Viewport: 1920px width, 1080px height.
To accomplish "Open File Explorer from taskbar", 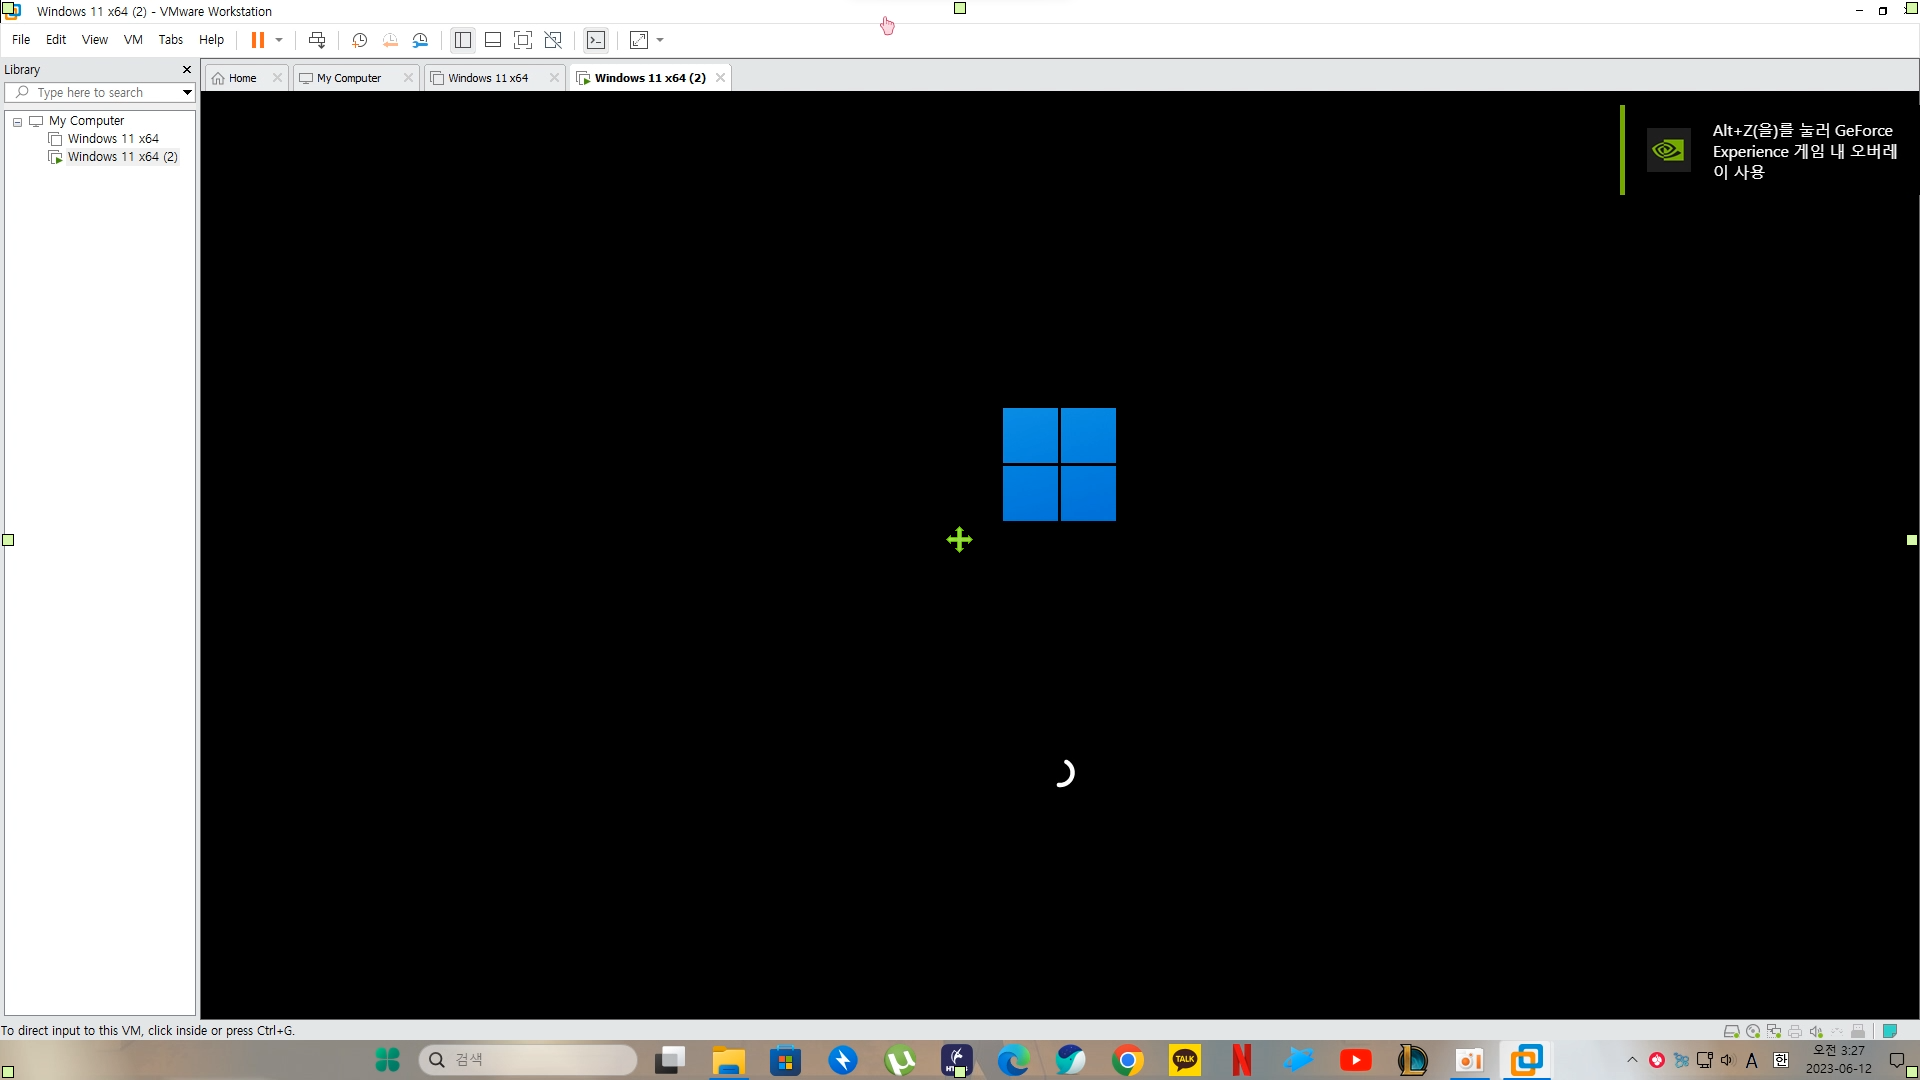I will pos(729,1060).
